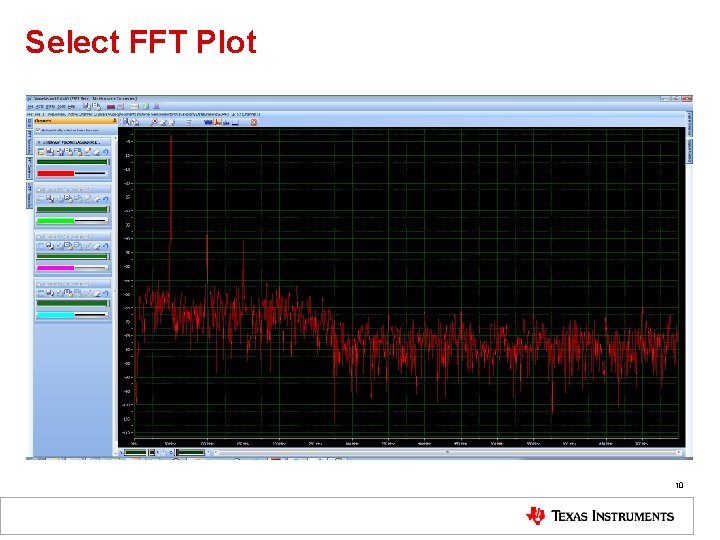Switch to the blue waveform plot type icon
Image resolution: width=720 pixels, height=540 pixels.
point(208,122)
